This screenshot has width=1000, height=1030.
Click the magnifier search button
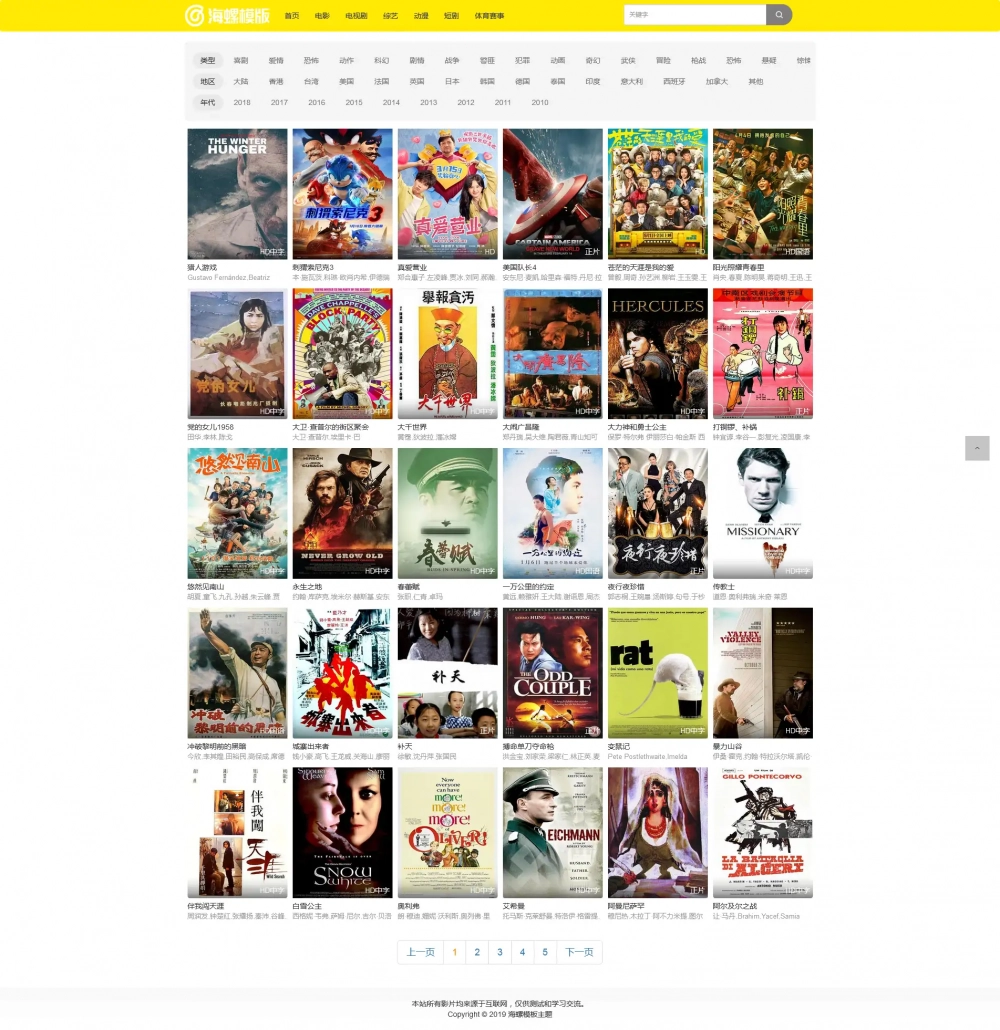click(x=779, y=14)
